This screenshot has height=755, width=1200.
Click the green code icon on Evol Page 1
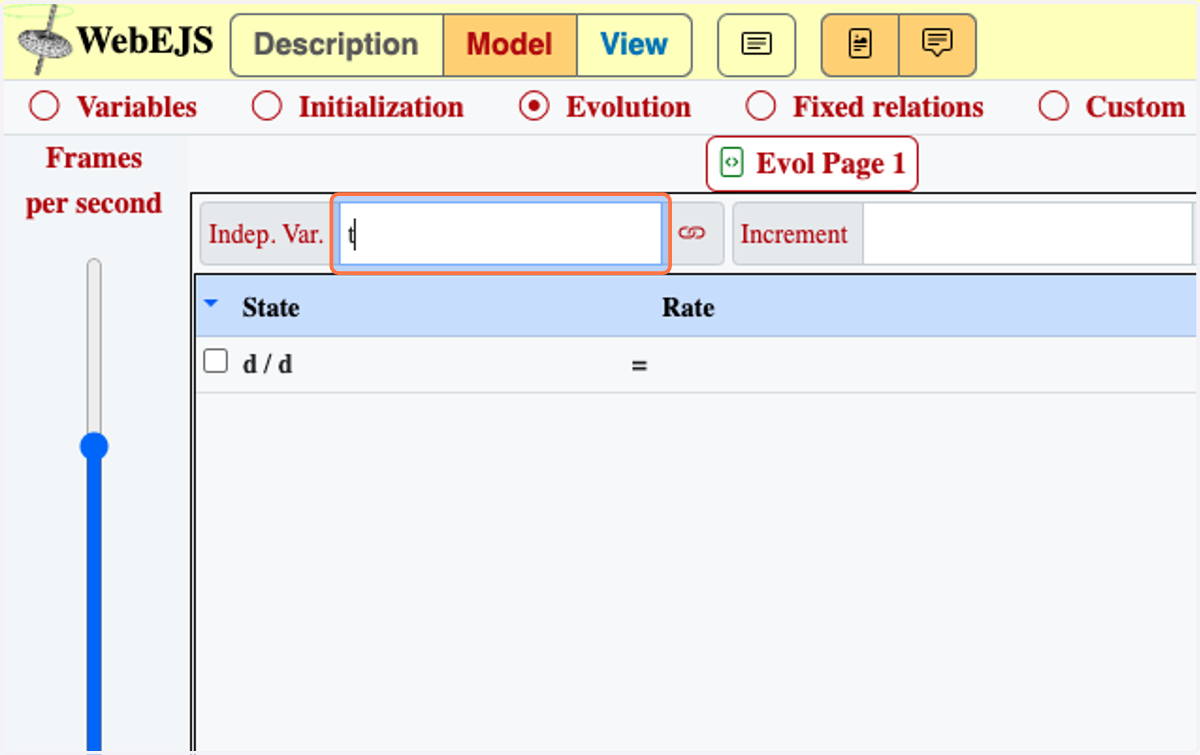tap(732, 163)
